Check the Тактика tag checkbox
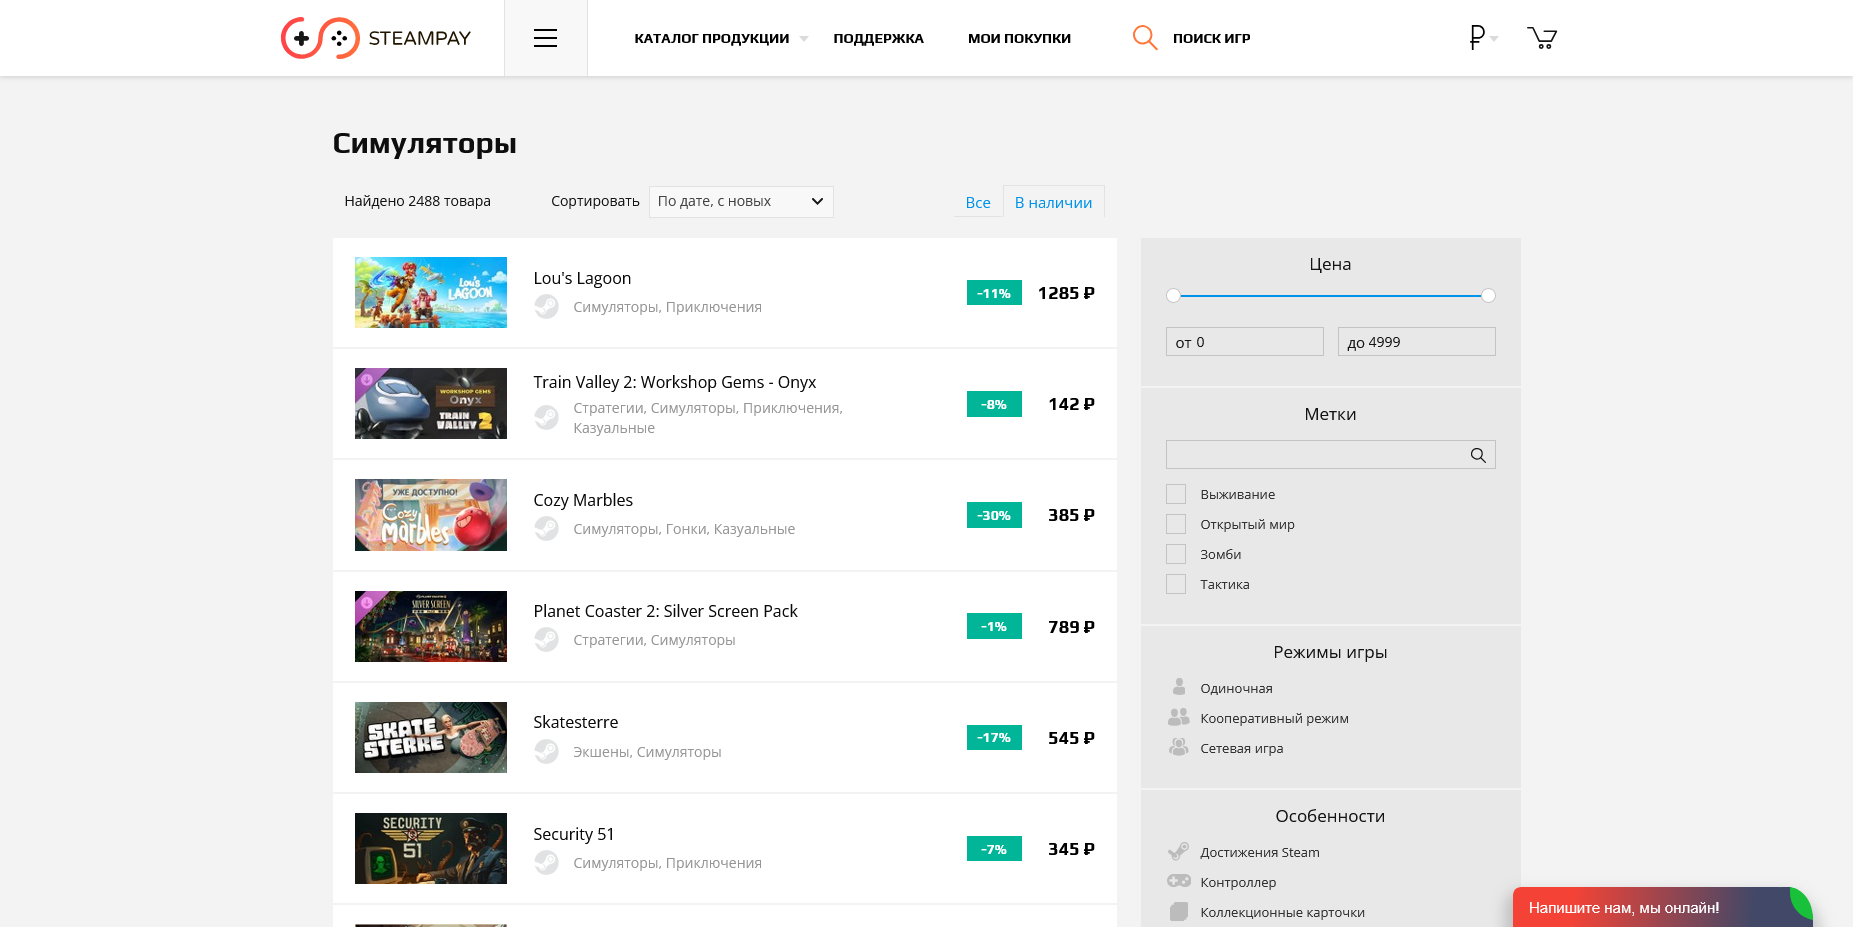This screenshot has width=1853, height=927. (1176, 584)
